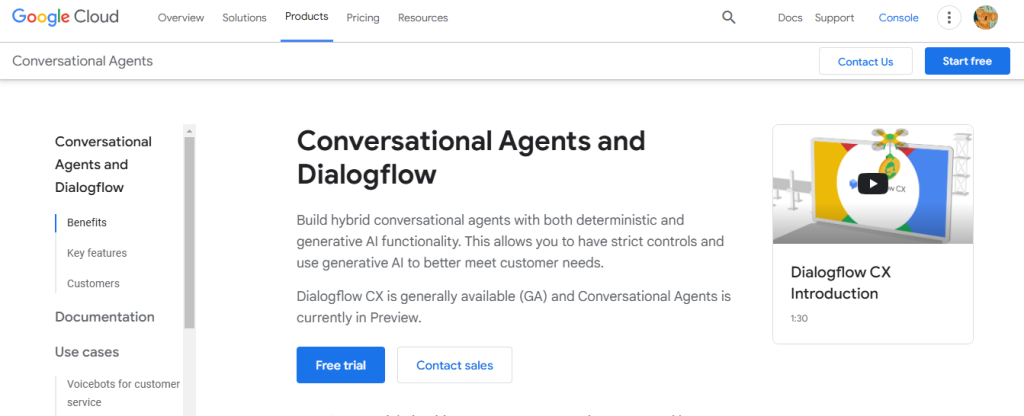The image size is (1024, 416).
Task: Open the three-dot more options menu
Action: tap(949, 18)
